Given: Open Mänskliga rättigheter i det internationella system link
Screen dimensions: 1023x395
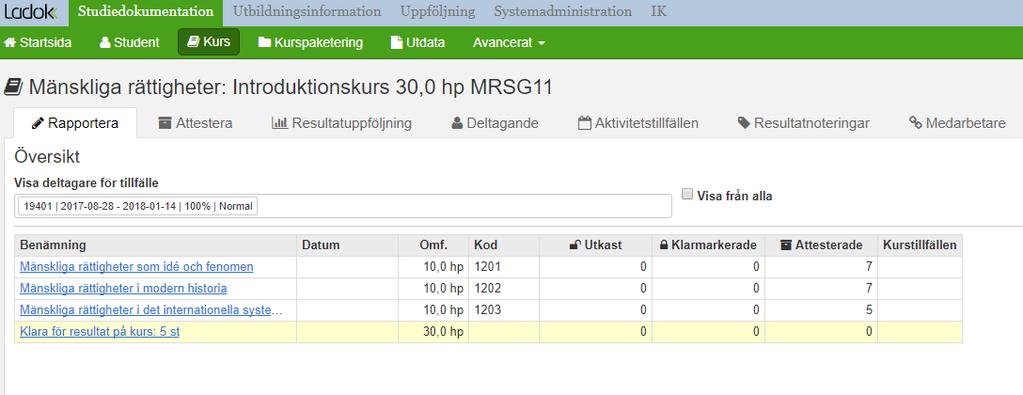Looking at the screenshot, I should pyautogui.click(x=151, y=309).
